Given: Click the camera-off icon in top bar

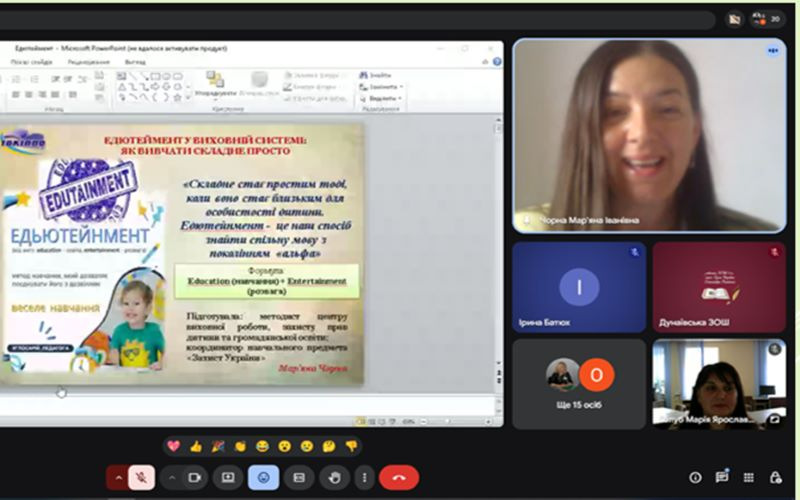Looking at the screenshot, I should [x=734, y=19].
